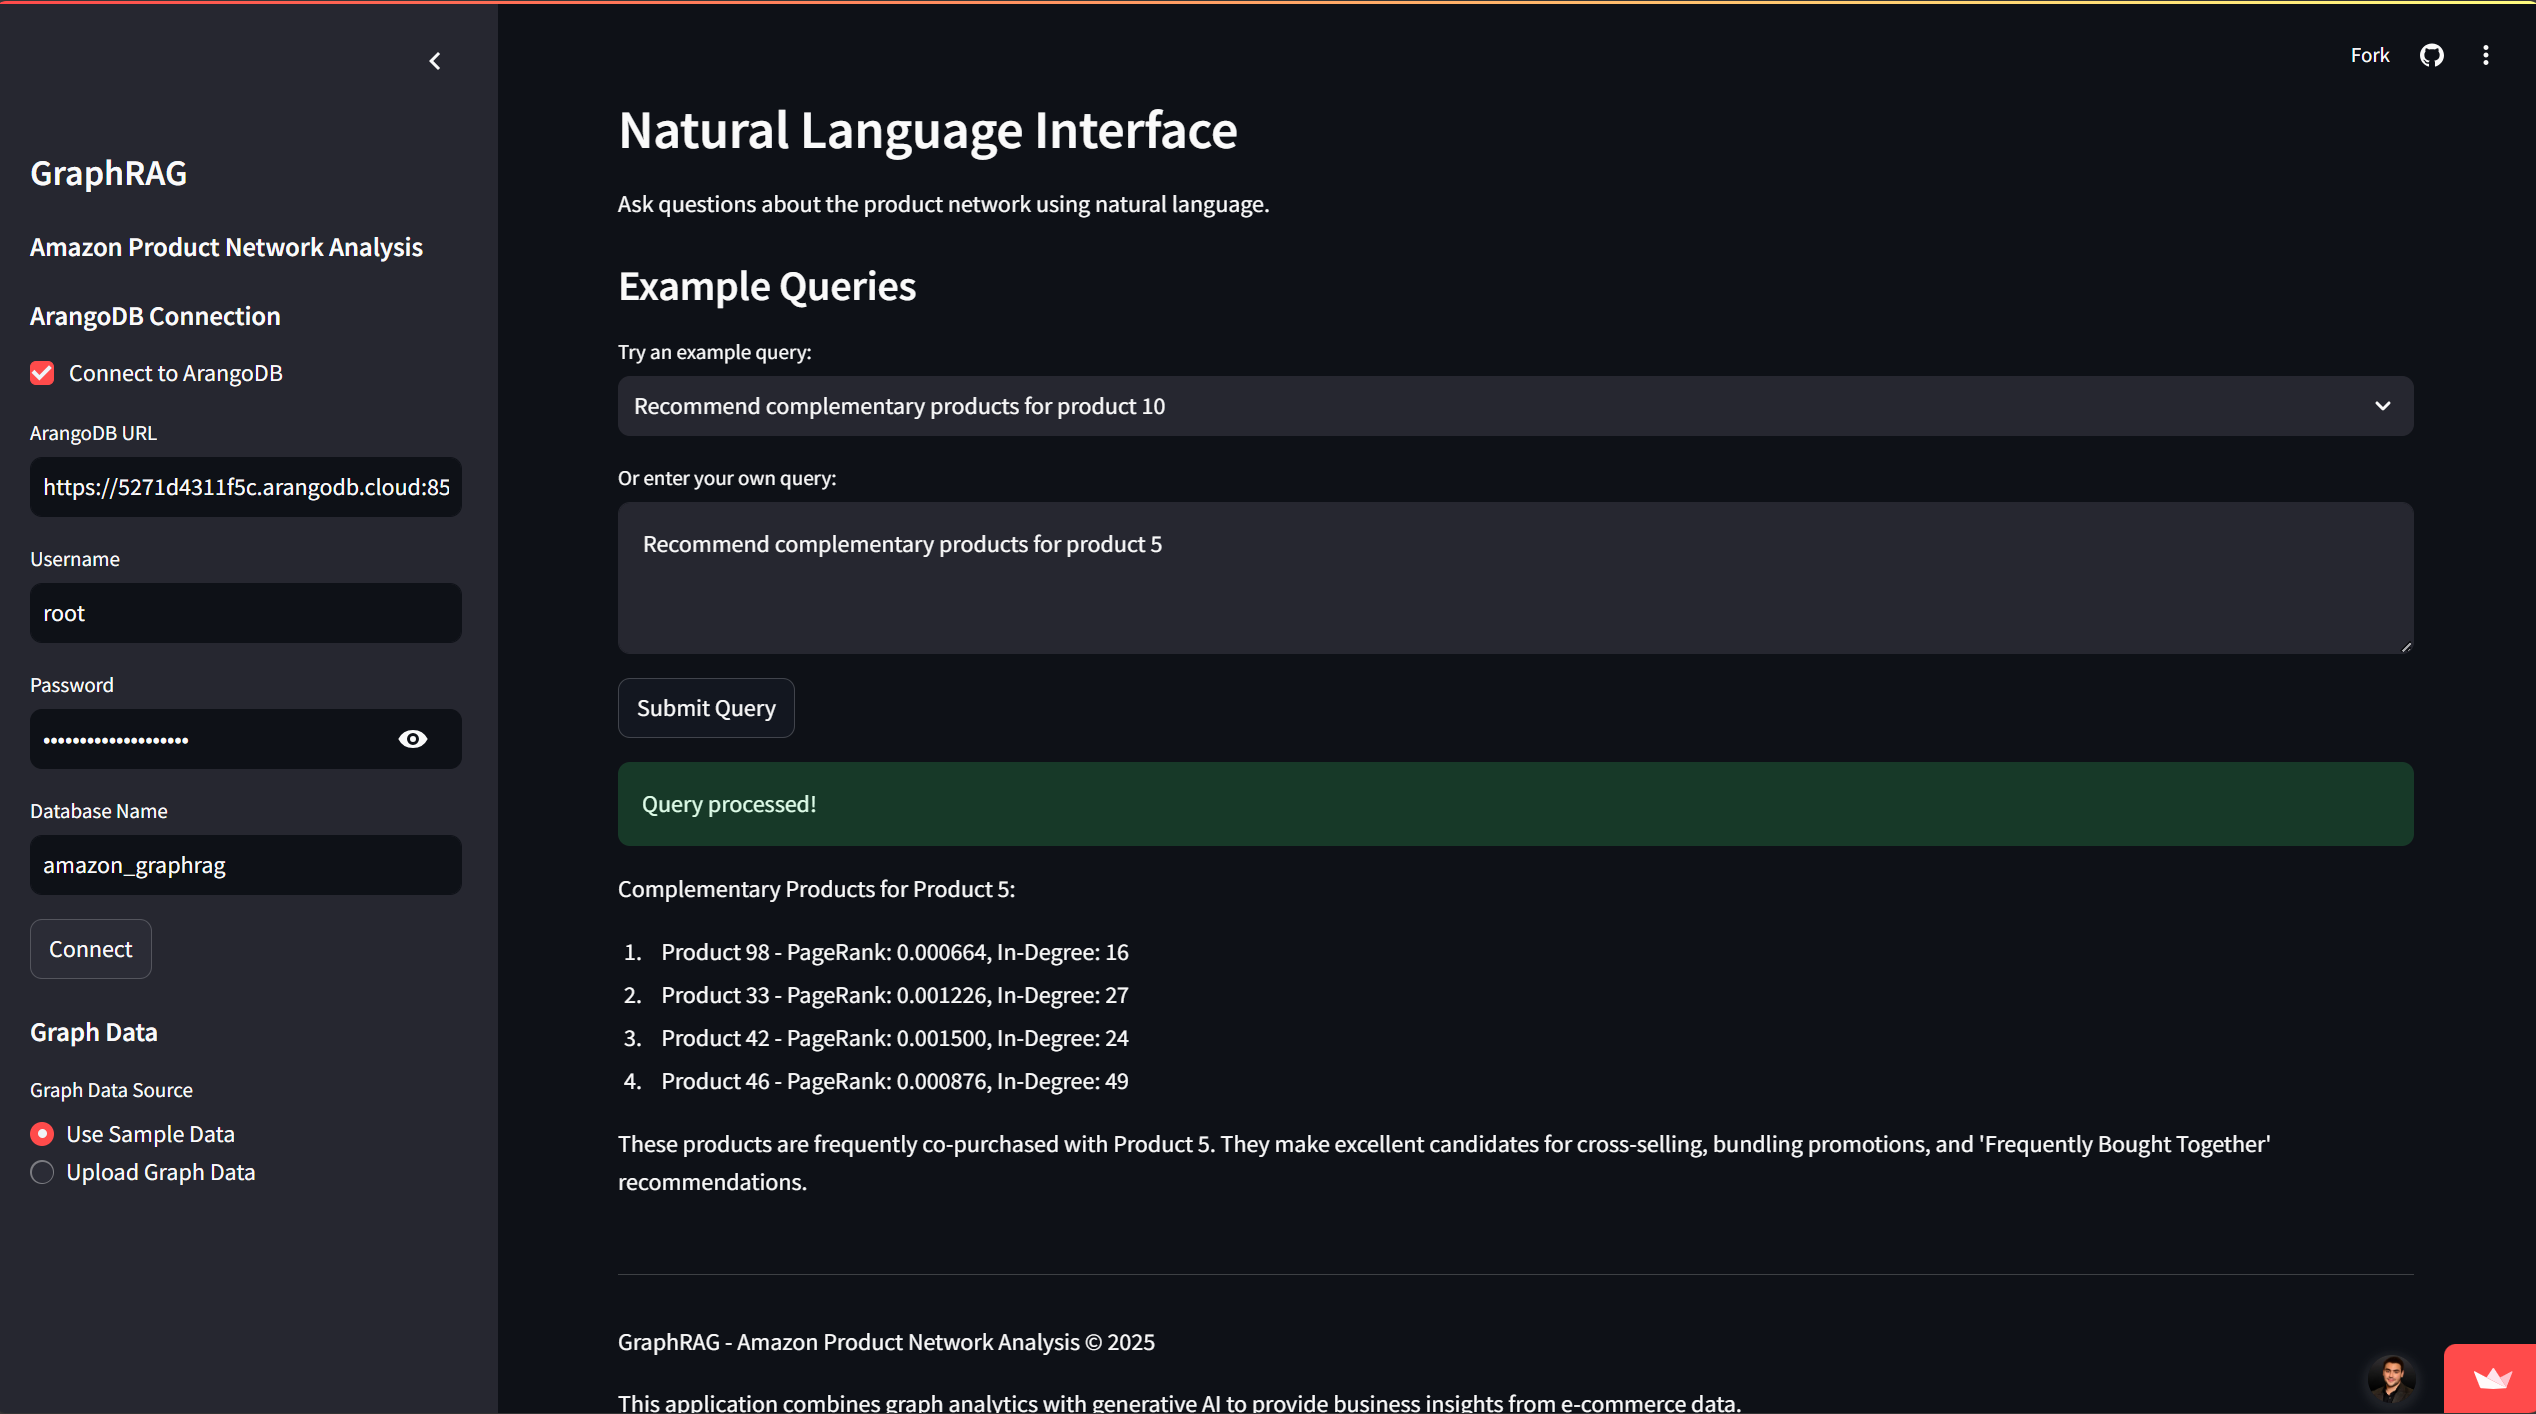Focus the Password input field
The image size is (2536, 1414).
(x=210, y=739)
